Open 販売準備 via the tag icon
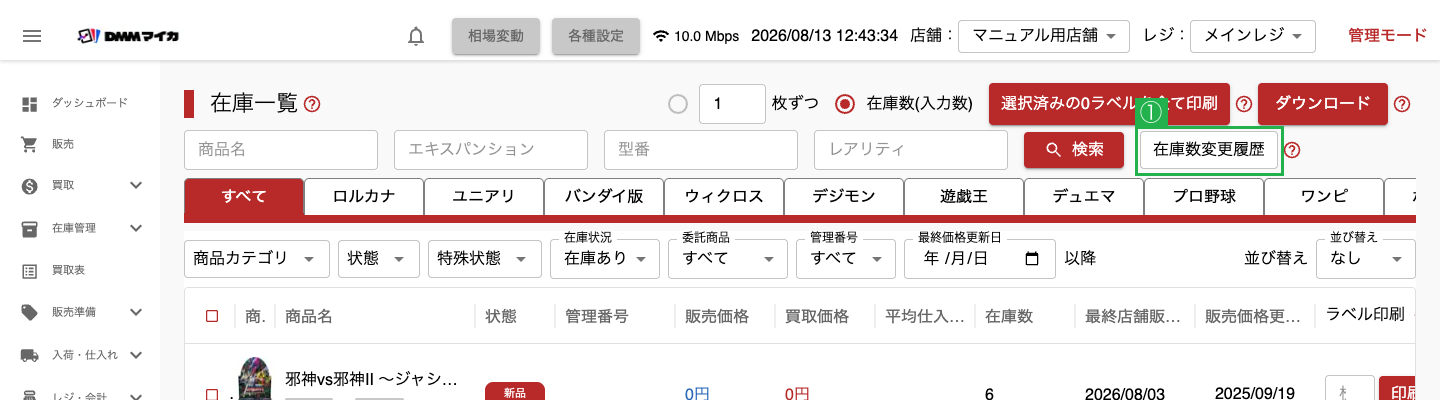Viewport: 1440px width, 400px height. pos(30,312)
